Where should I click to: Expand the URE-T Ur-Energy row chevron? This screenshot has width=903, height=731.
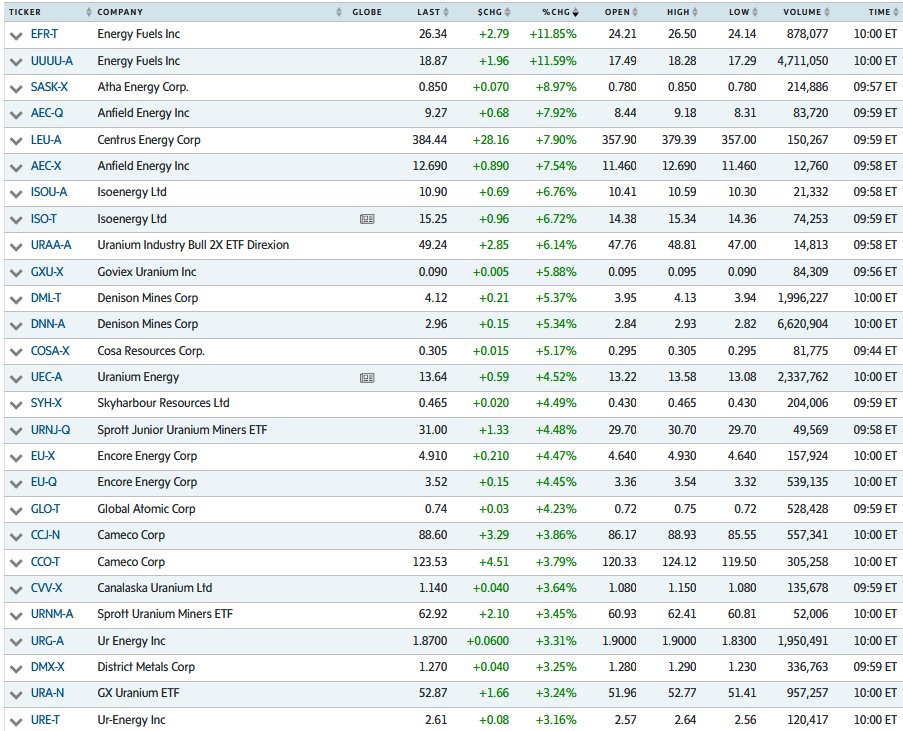coord(15,721)
